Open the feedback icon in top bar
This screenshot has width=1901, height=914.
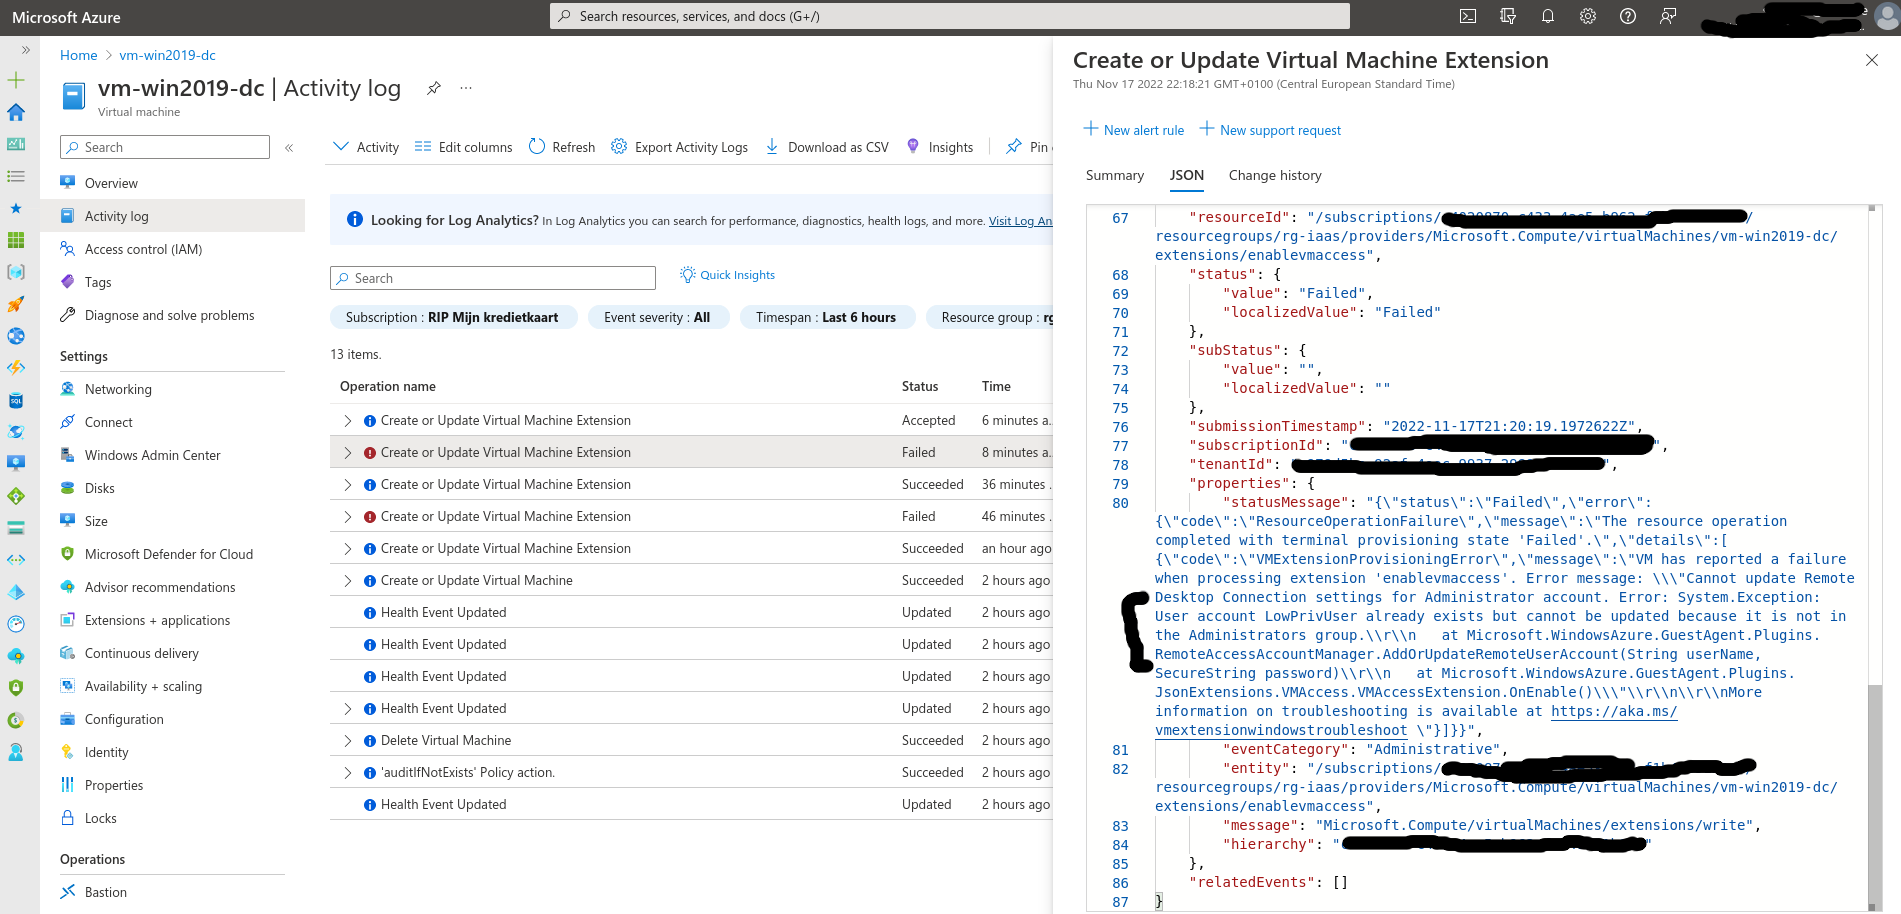point(1668,16)
